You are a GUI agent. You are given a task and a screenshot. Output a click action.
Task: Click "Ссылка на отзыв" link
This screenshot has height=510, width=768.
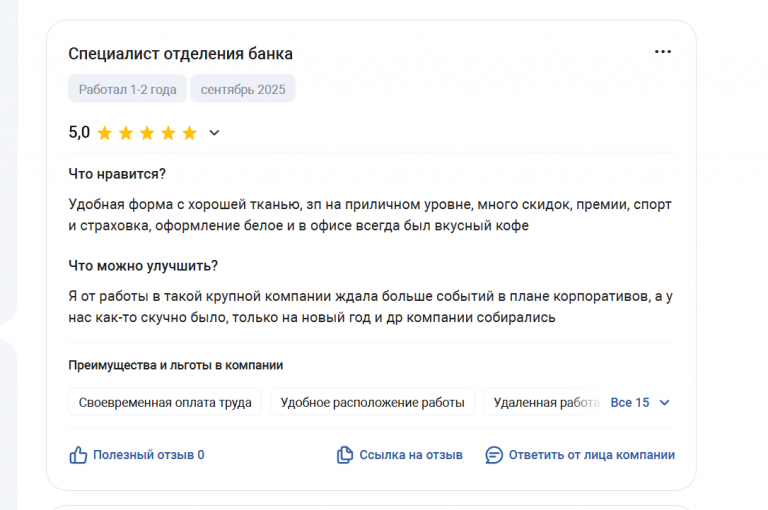coord(411,455)
